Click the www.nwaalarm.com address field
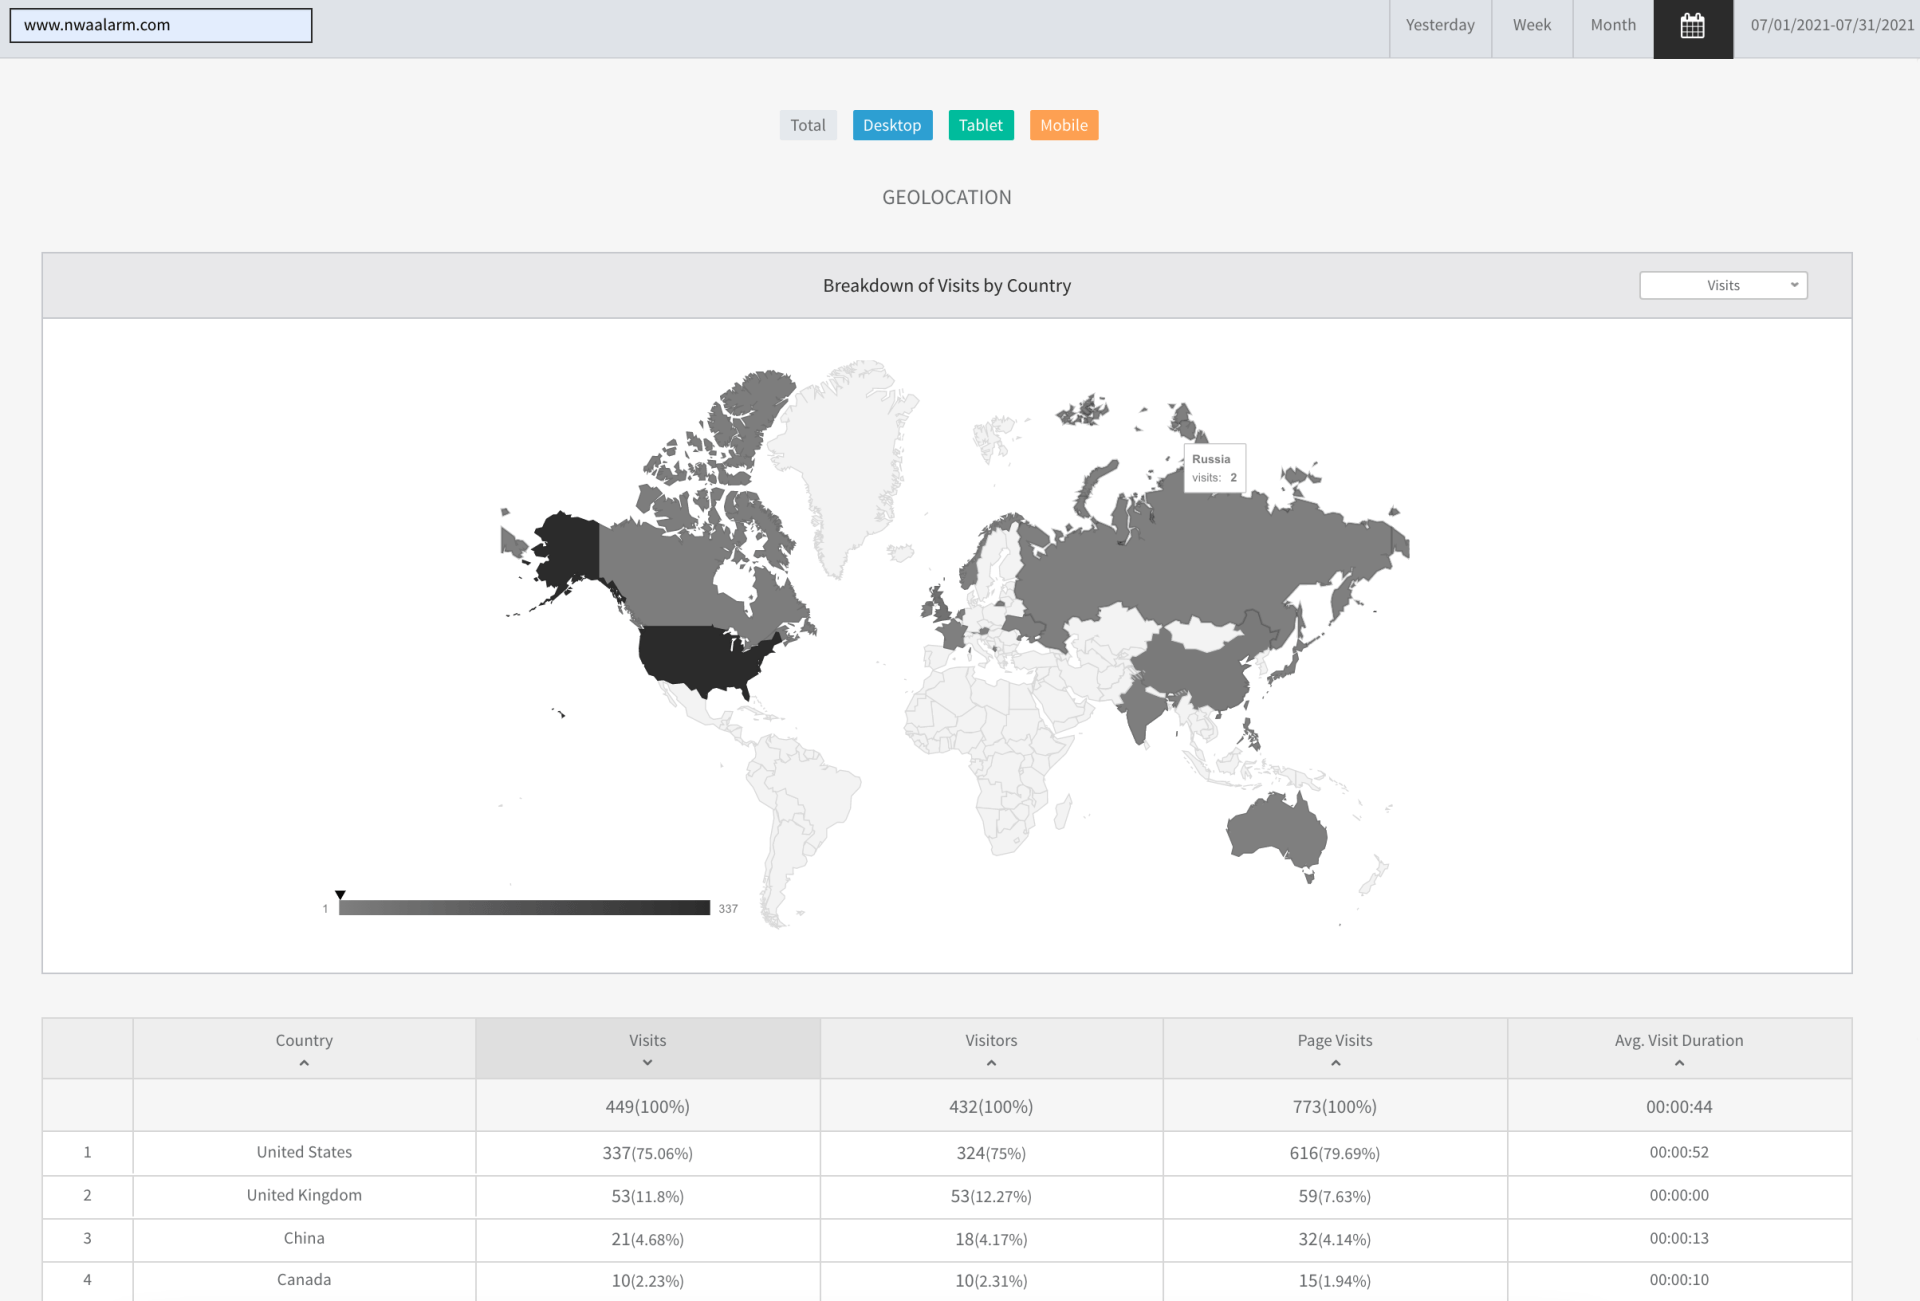Screen dimensions: 1920x1301 coord(161,25)
